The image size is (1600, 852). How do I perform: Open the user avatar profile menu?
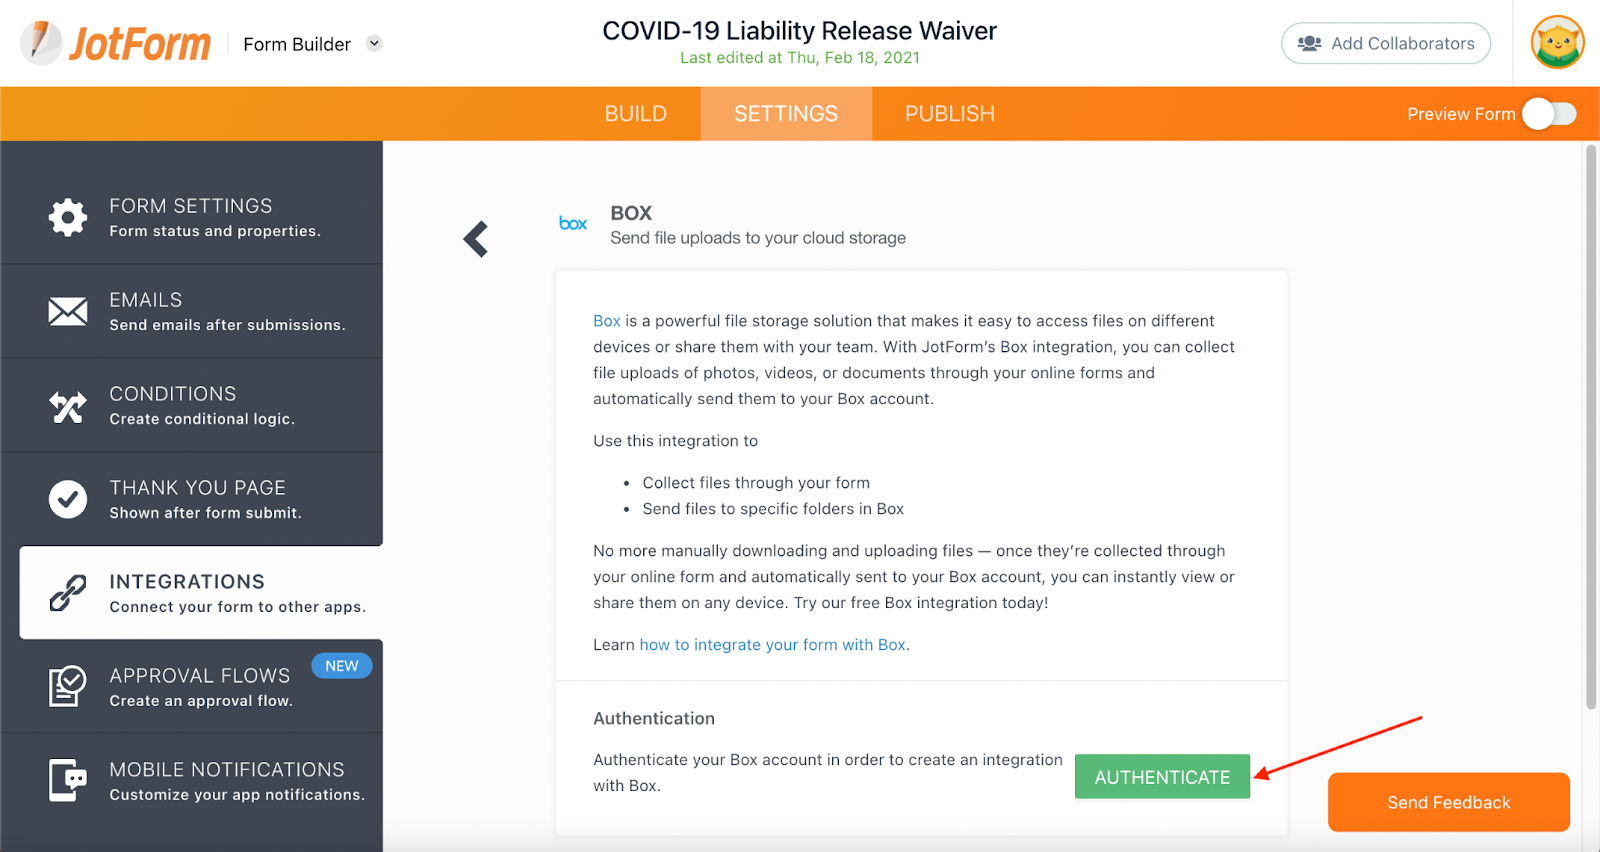click(1557, 43)
